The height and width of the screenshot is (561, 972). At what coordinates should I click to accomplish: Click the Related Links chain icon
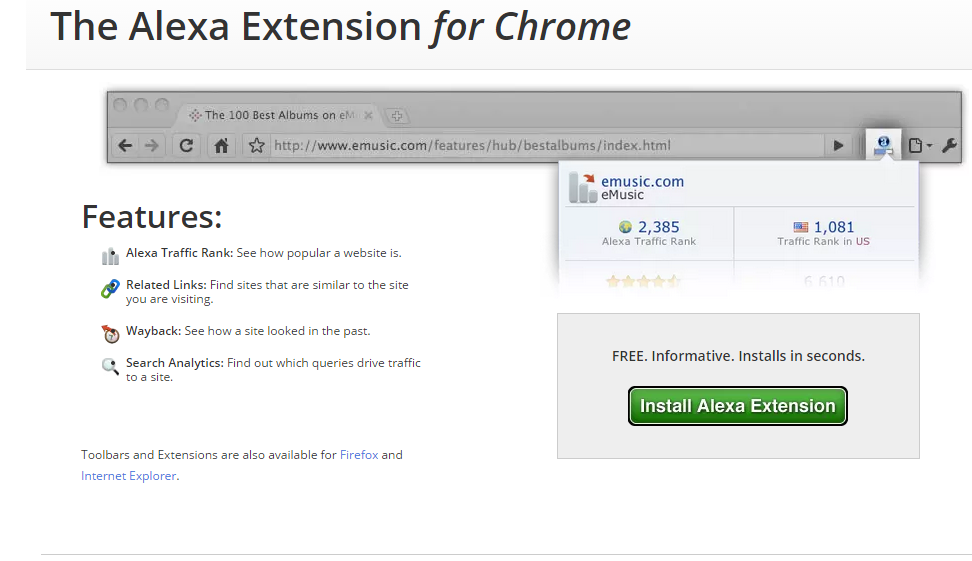(110, 290)
